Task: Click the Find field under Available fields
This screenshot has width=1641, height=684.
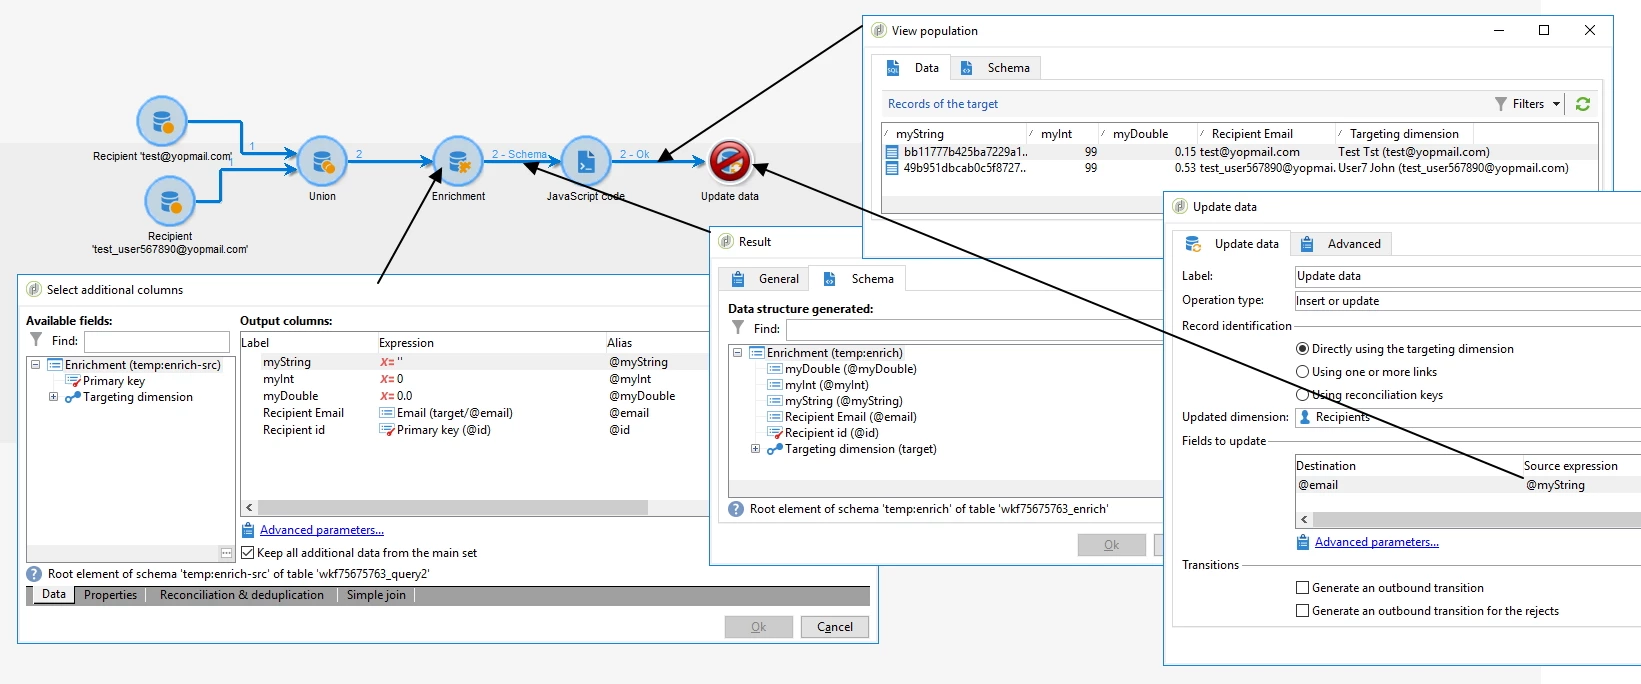Action: tap(157, 341)
